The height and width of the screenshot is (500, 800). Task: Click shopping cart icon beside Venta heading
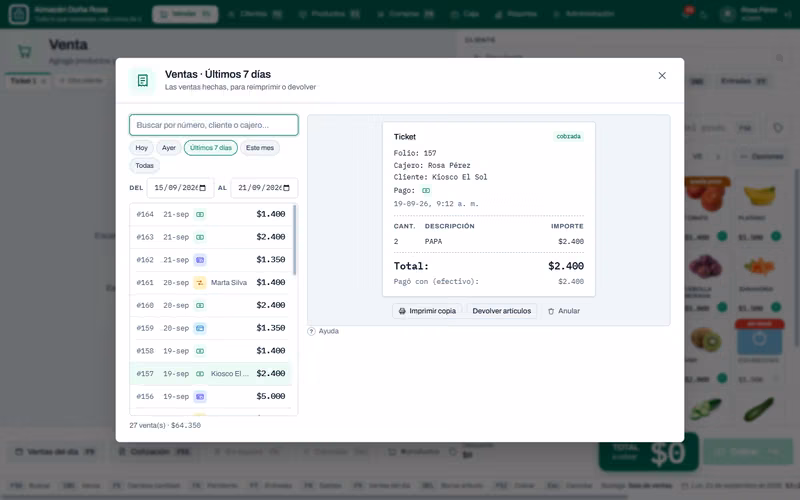point(24,51)
